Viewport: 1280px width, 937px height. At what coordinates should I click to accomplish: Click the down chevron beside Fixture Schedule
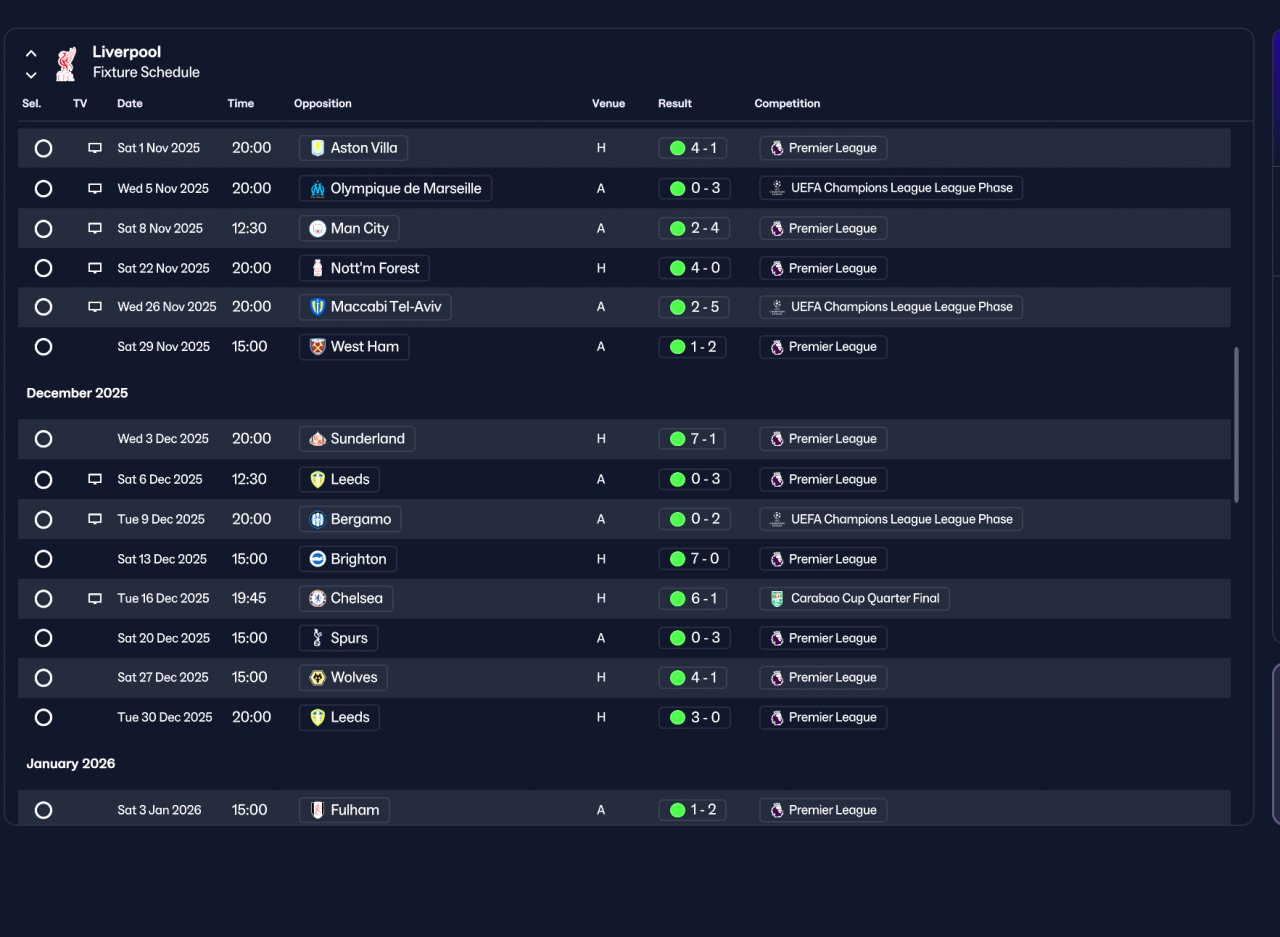click(31, 75)
